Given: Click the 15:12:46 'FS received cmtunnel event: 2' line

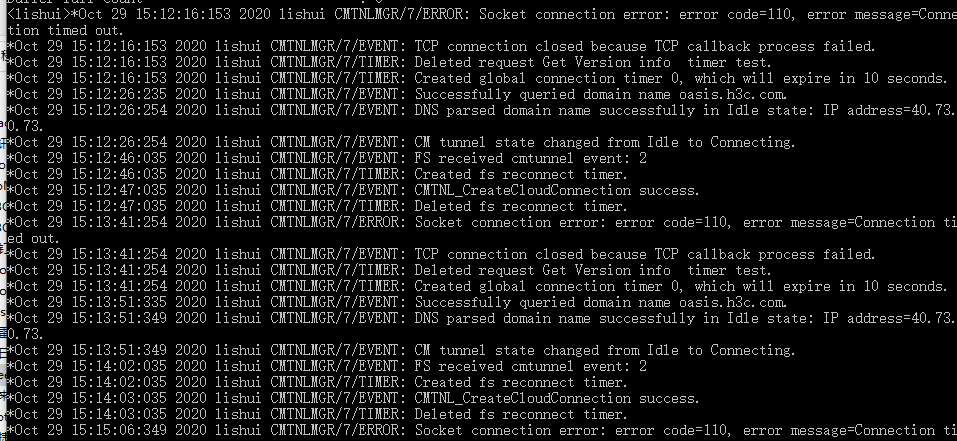Looking at the screenshot, I should coord(530,158).
